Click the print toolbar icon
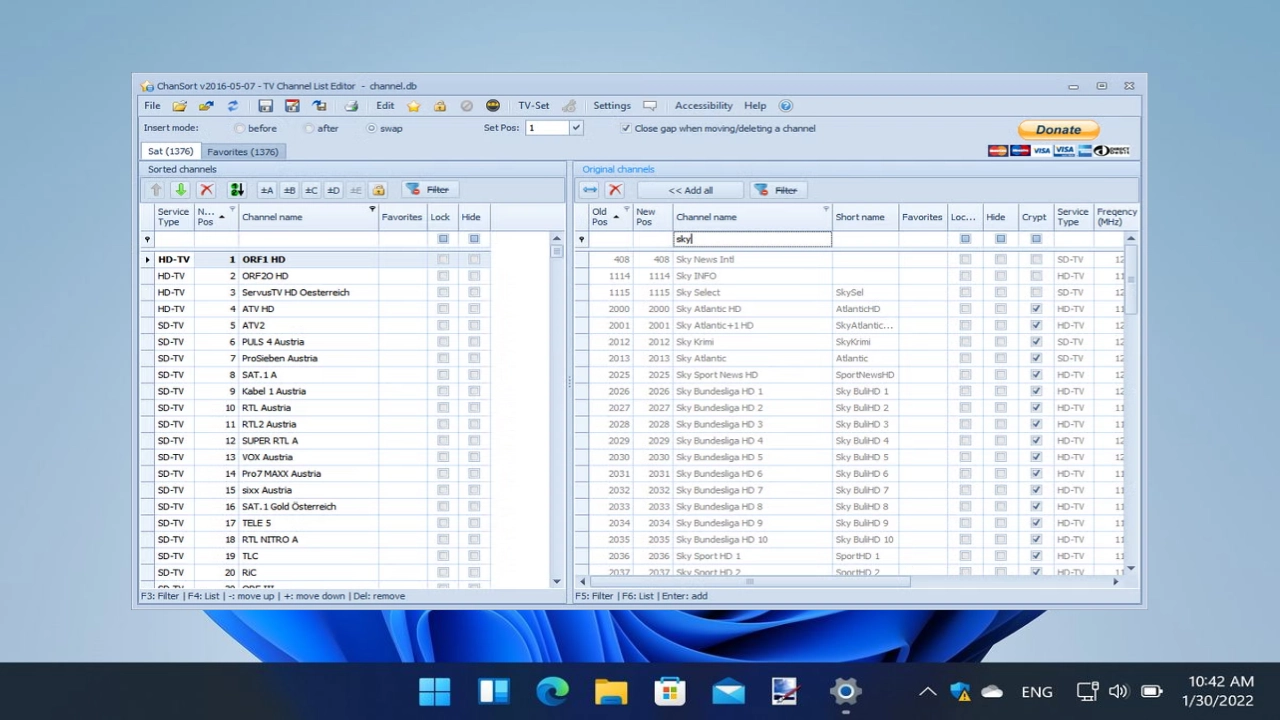1280x720 pixels. click(x=351, y=106)
